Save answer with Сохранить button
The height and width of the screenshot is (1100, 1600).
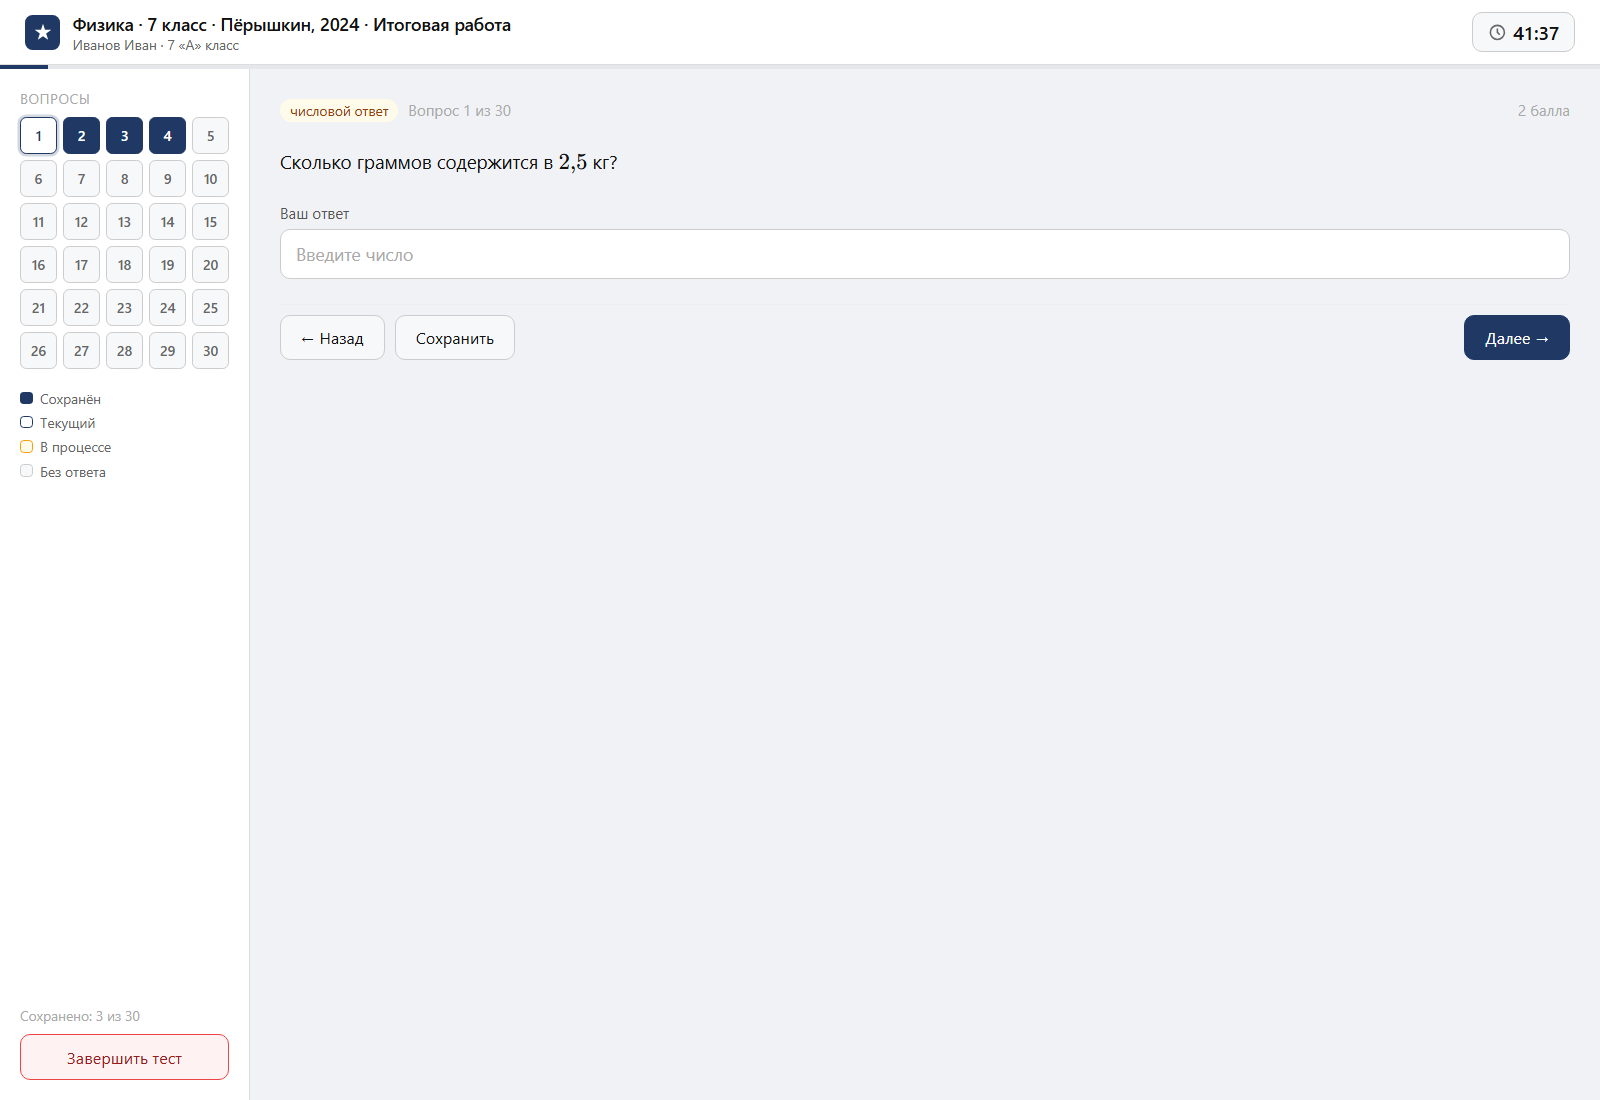(455, 338)
